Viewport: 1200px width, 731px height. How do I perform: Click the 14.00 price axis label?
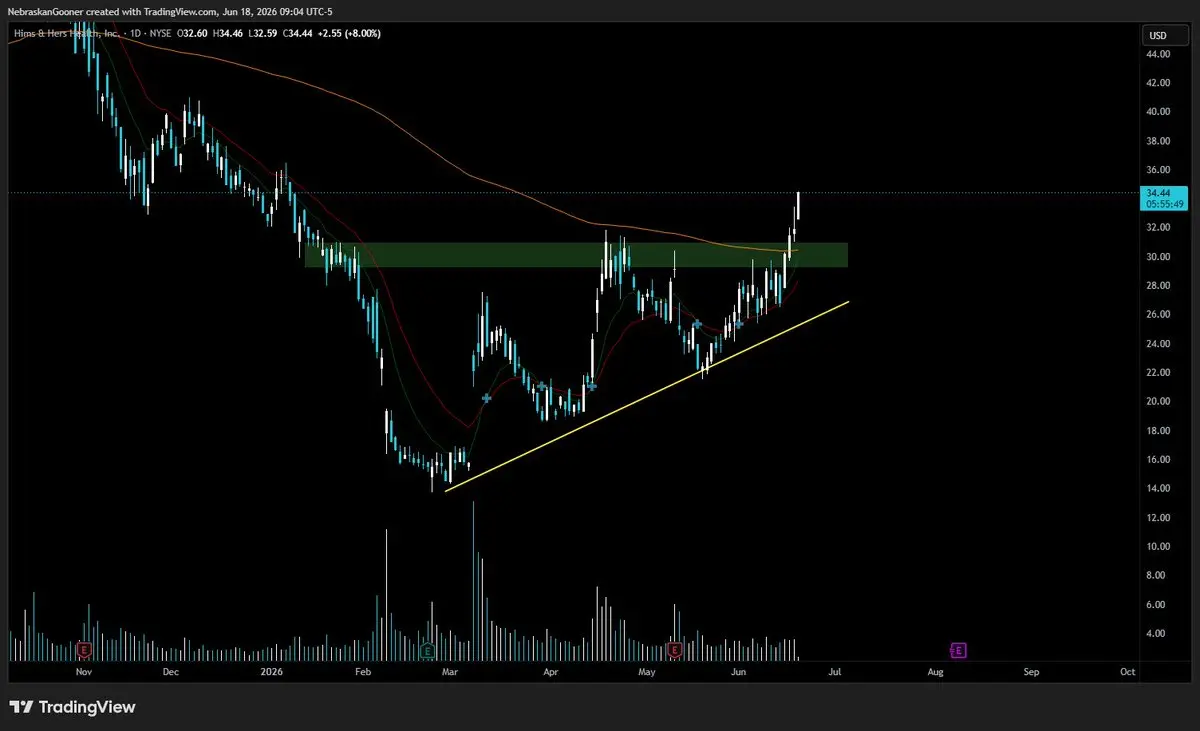click(1158, 489)
